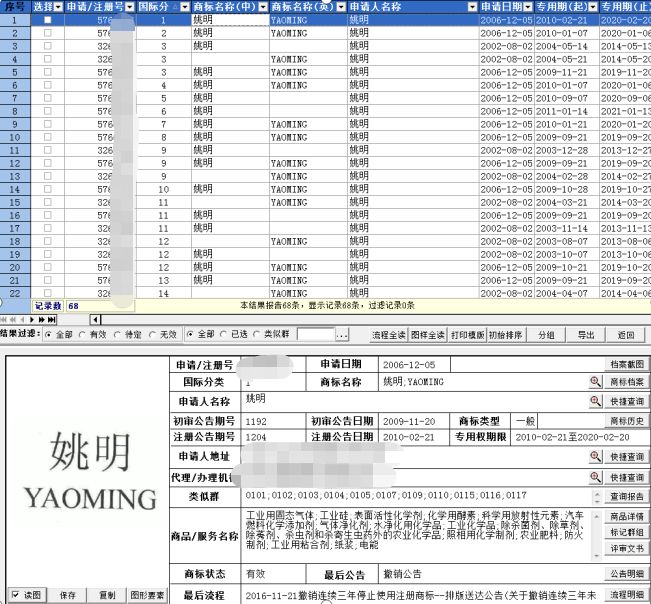This screenshot has height=604, width=651.
Task: Click the 图样全读 button
Action: coord(428,335)
